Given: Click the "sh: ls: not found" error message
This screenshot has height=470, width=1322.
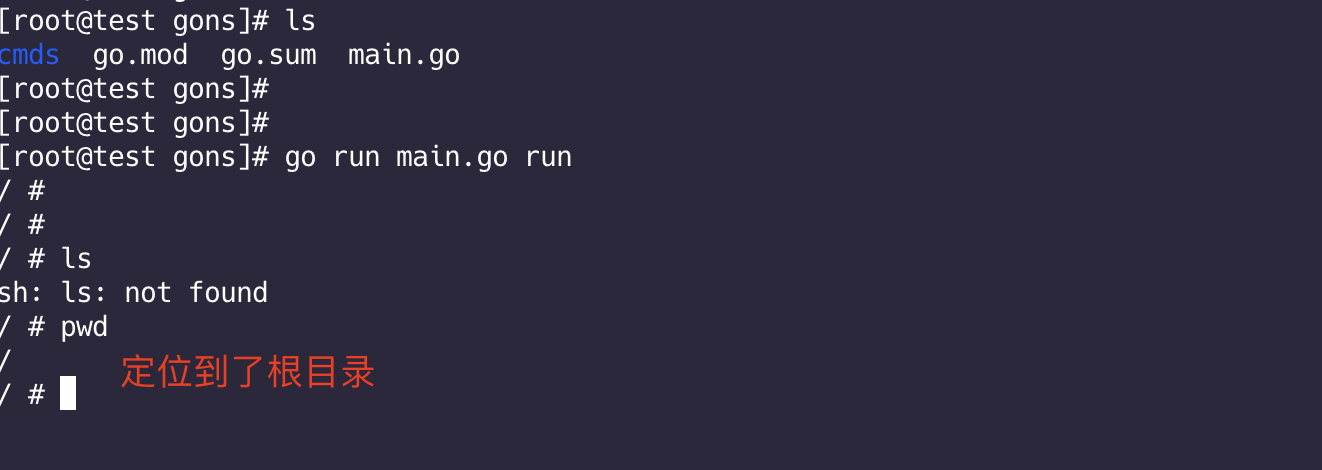Looking at the screenshot, I should point(134,293).
